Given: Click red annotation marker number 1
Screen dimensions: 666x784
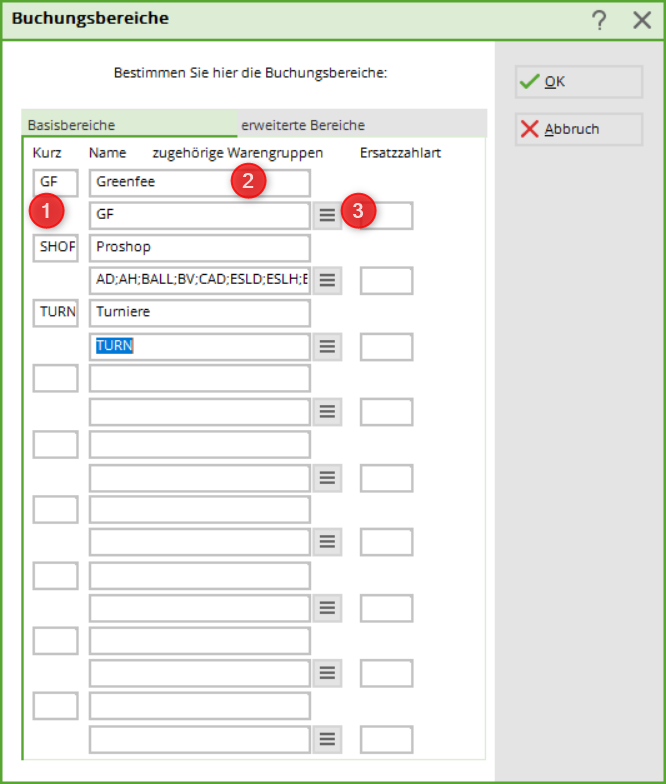Looking at the screenshot, I should pyautogui.click(x=46, y=211).
